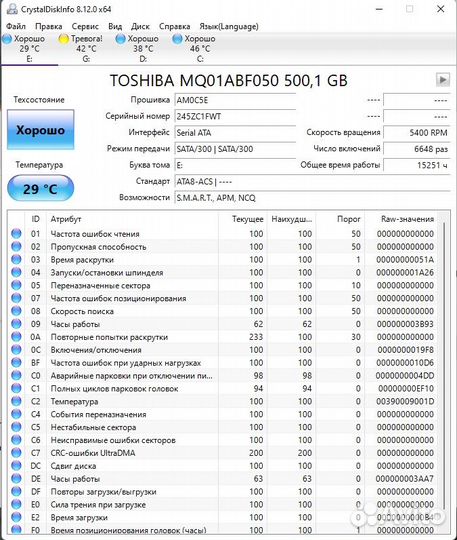Image resolution: width=457 pixels, height=540 pixels.
Task: Click status icon for C1 Полных циклов парковок
Action: click(16, 388)
